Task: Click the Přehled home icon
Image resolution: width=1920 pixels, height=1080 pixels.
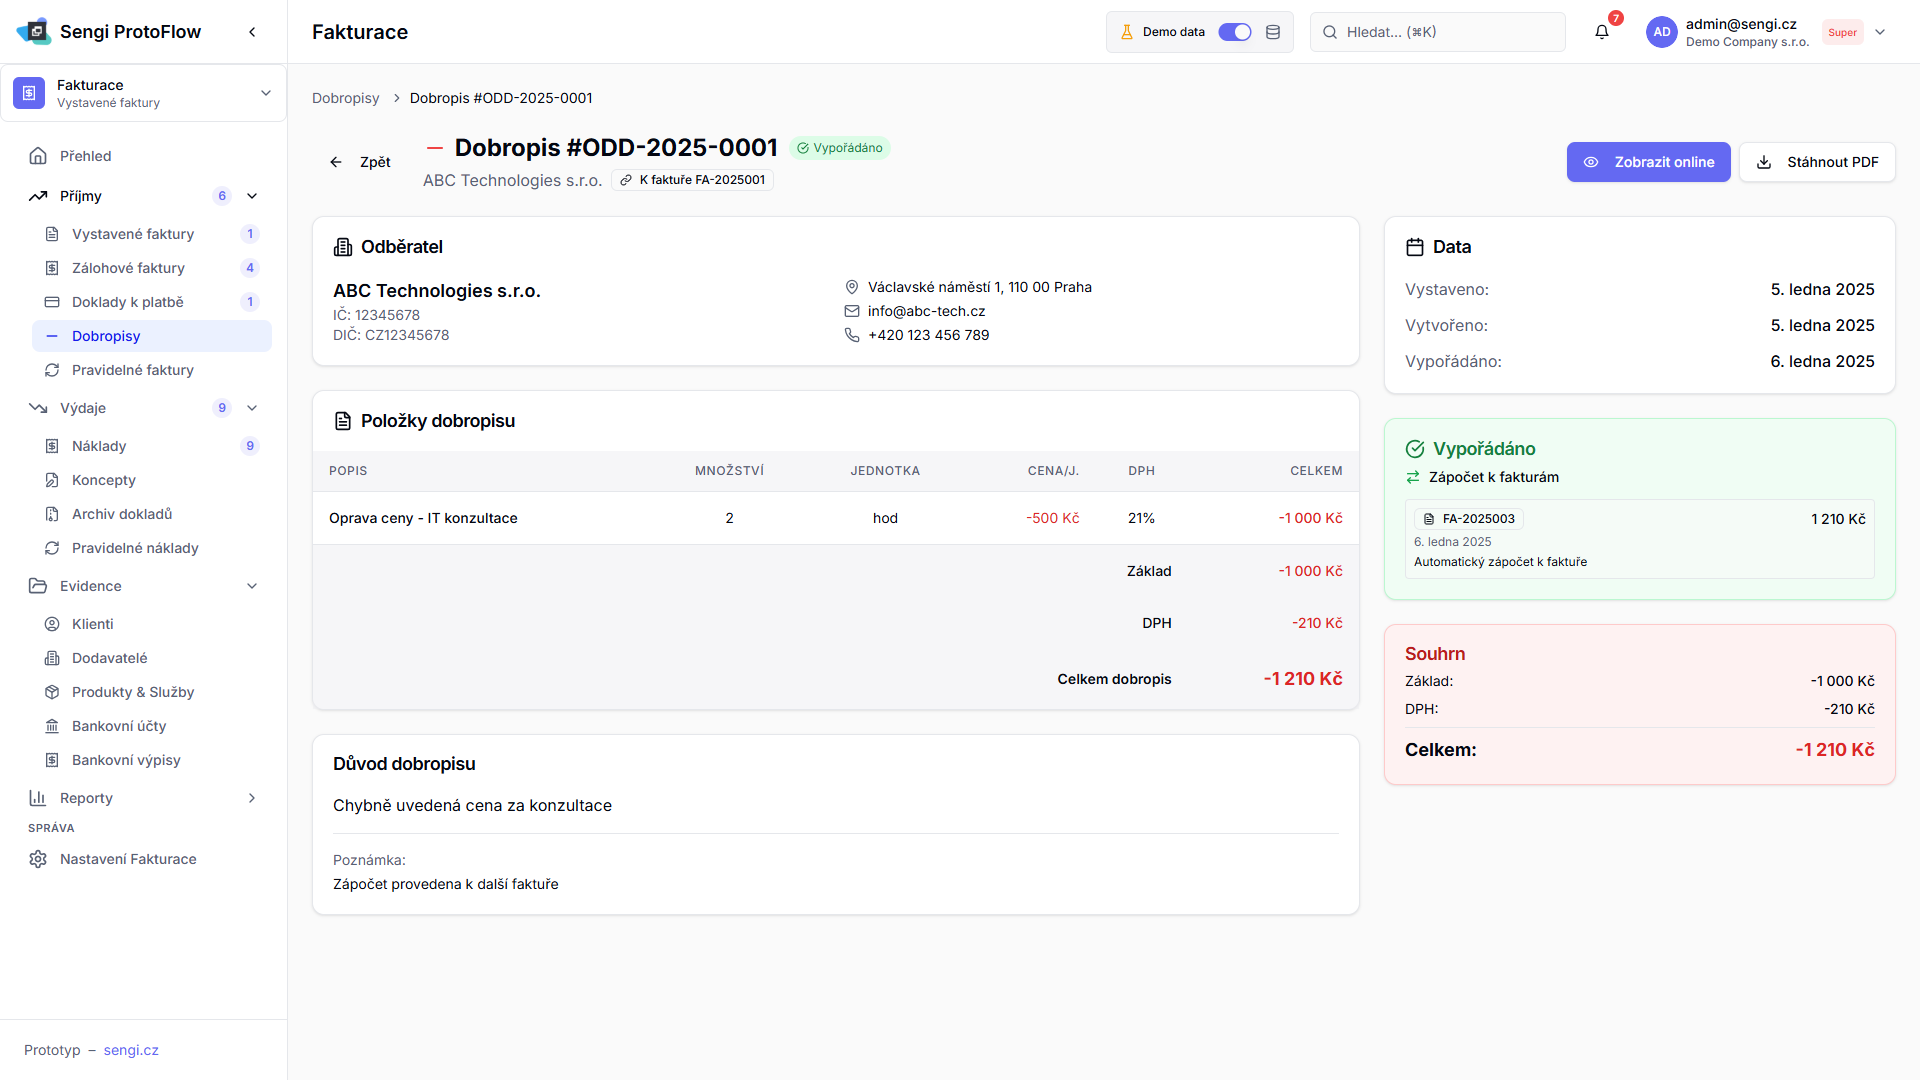Action: pos(38,156)
